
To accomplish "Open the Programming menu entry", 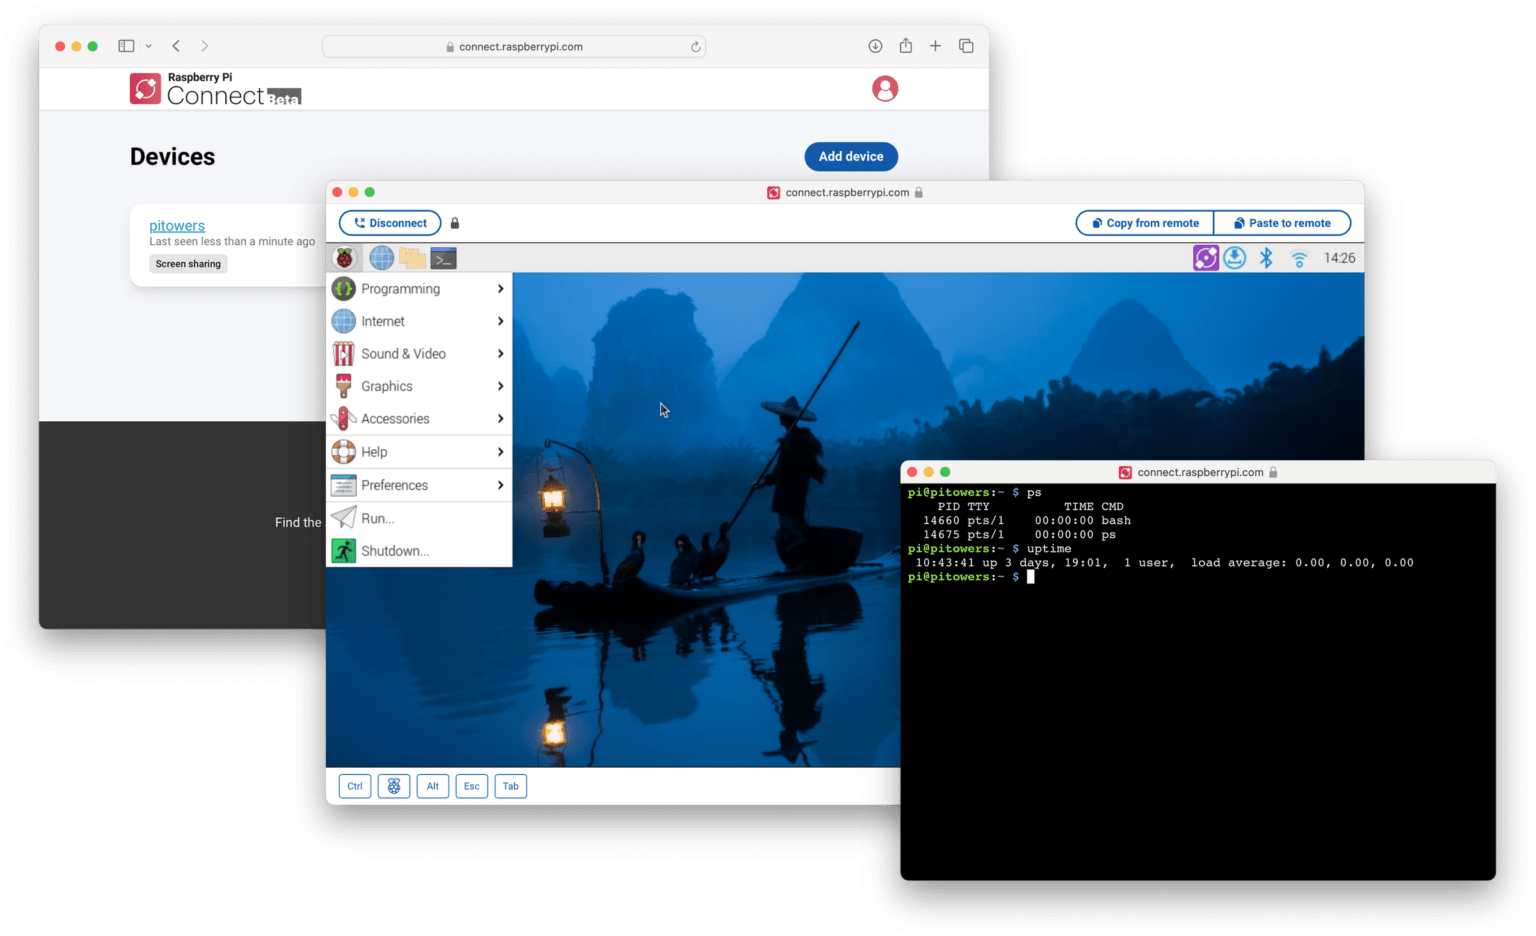I will click(x=419, y=289).
